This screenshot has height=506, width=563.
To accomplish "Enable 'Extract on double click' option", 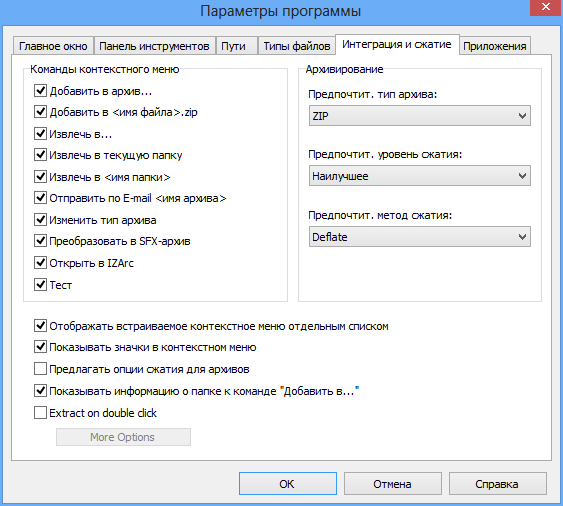I will (x=40, y=413).
